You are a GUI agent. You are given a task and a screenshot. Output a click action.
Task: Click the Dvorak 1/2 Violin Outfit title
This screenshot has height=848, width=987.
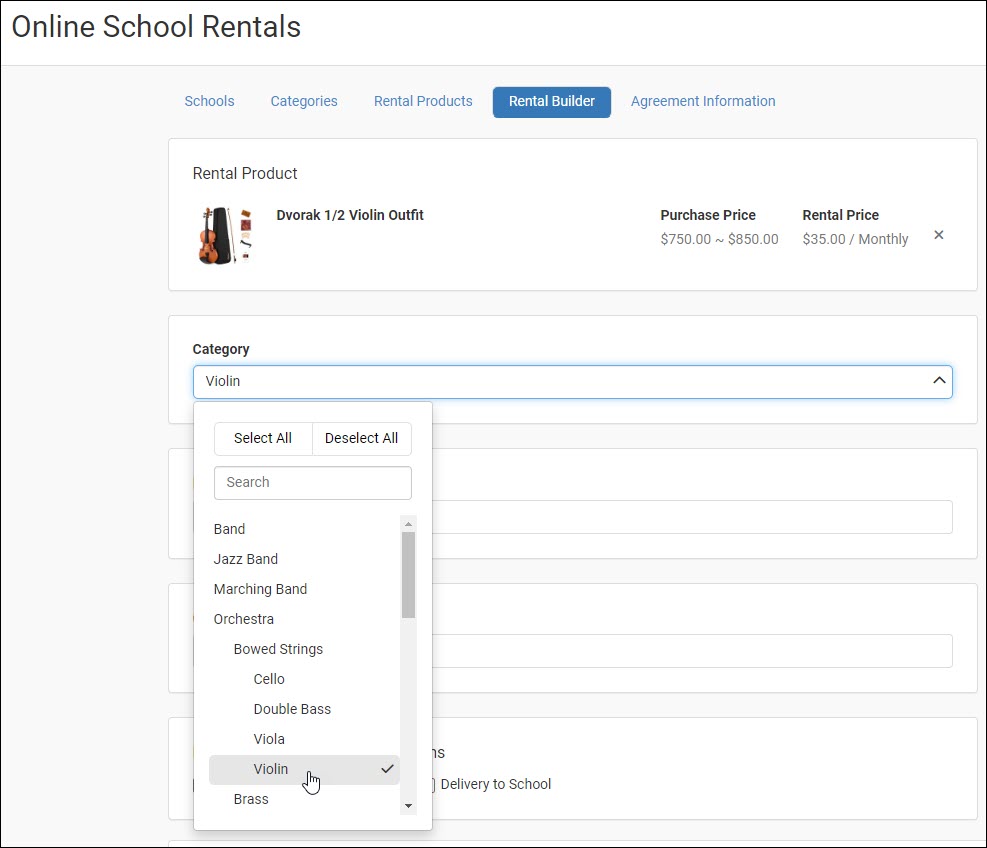pos(350,215)
